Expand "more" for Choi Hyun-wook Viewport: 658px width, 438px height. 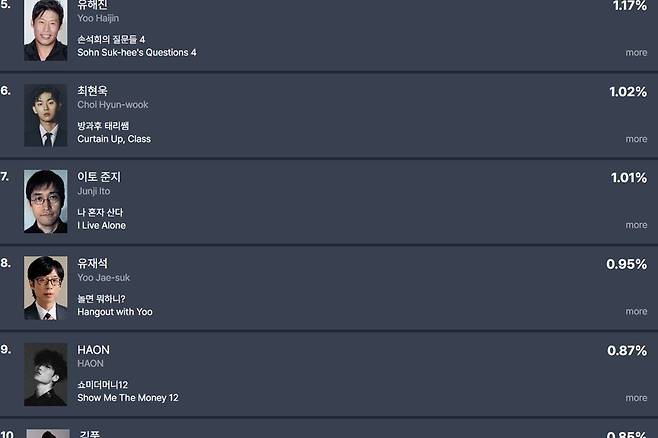coord(636,139)
